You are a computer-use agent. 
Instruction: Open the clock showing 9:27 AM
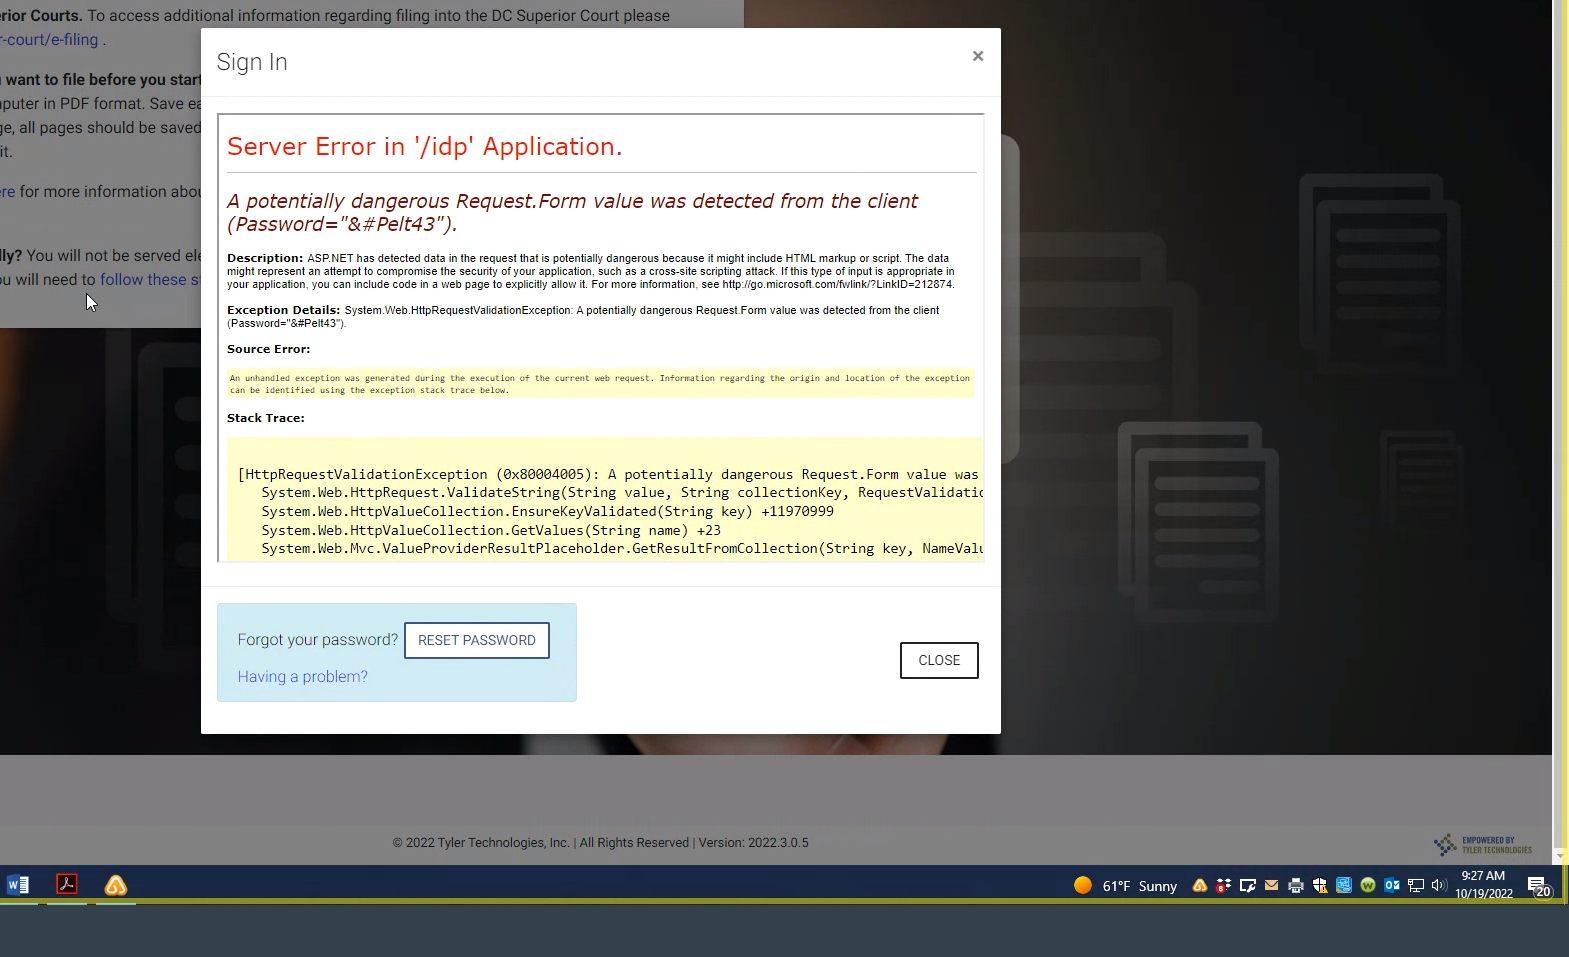click(1483, 885)
